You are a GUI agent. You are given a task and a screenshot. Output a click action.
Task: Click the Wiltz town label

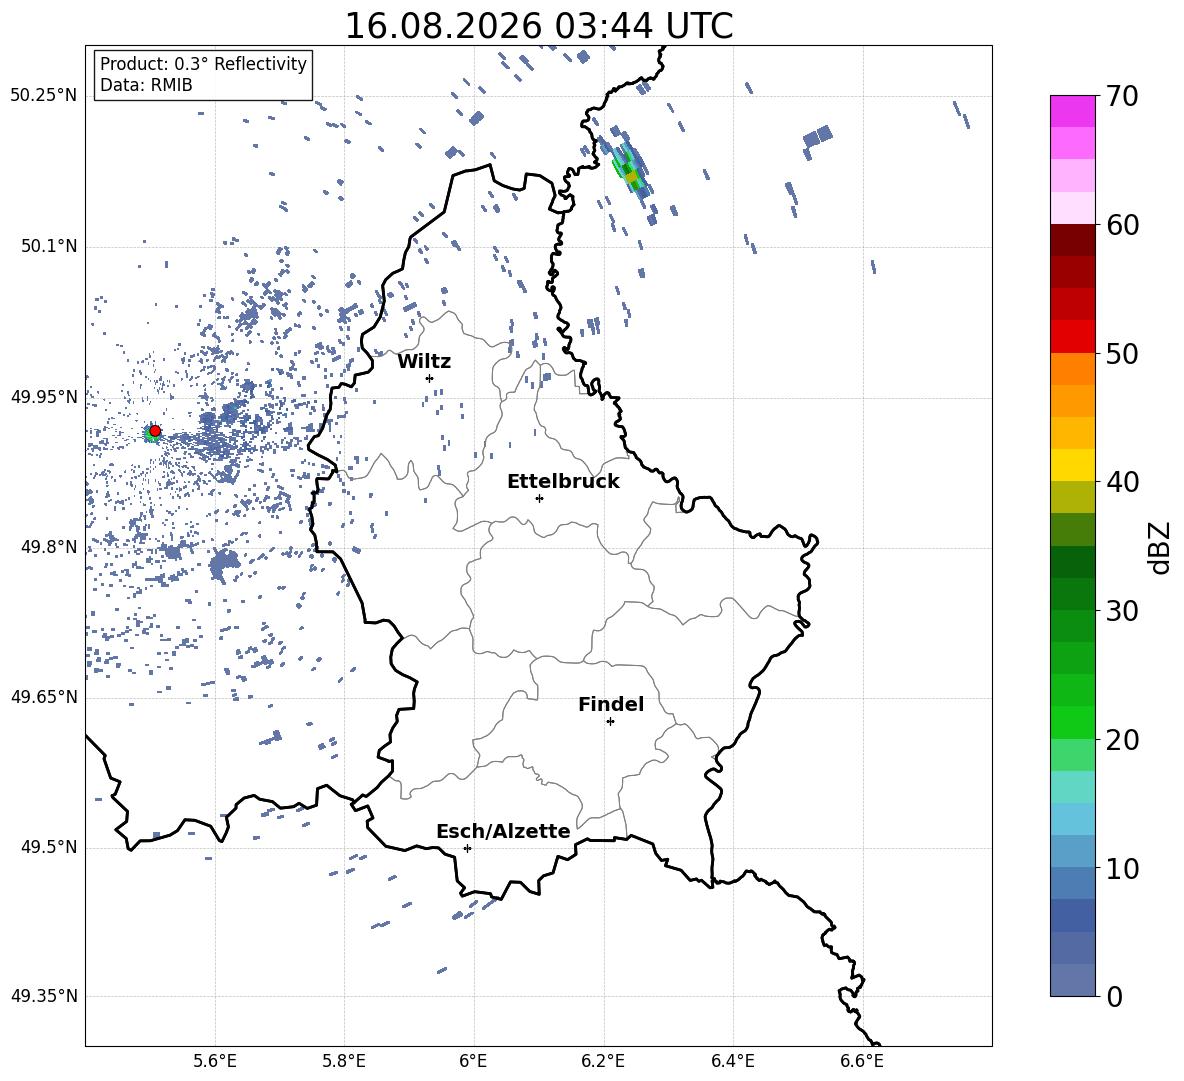coord(424,362)
